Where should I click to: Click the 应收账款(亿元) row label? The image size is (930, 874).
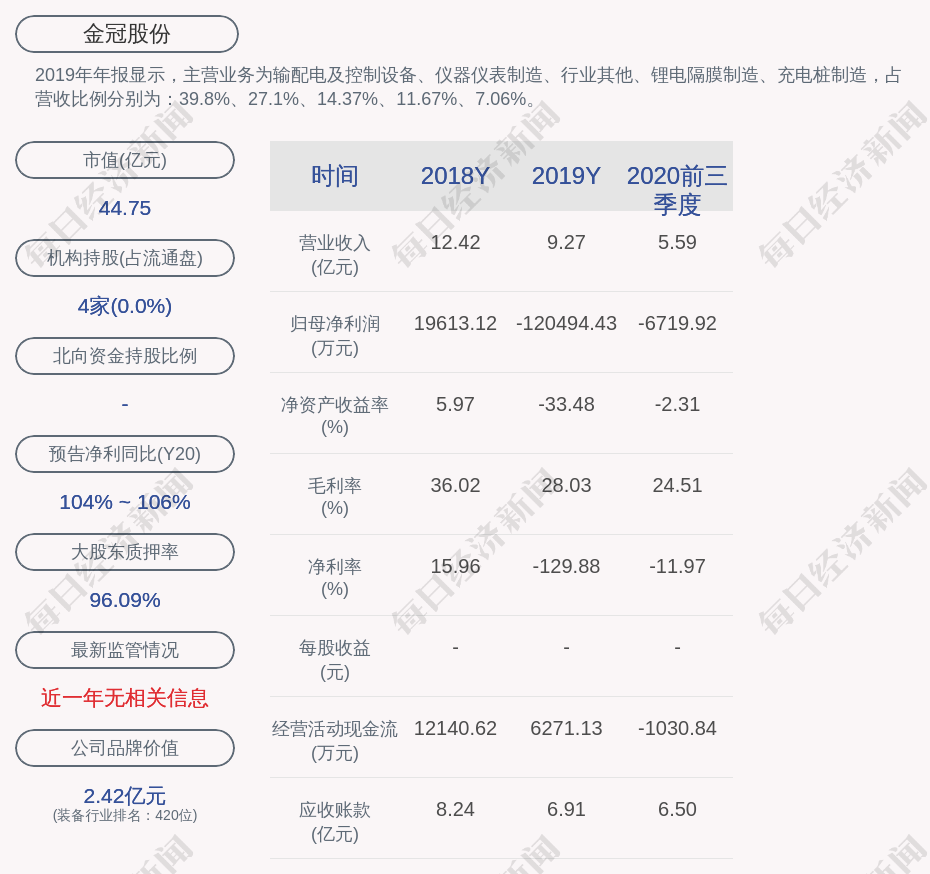(335, 822)
